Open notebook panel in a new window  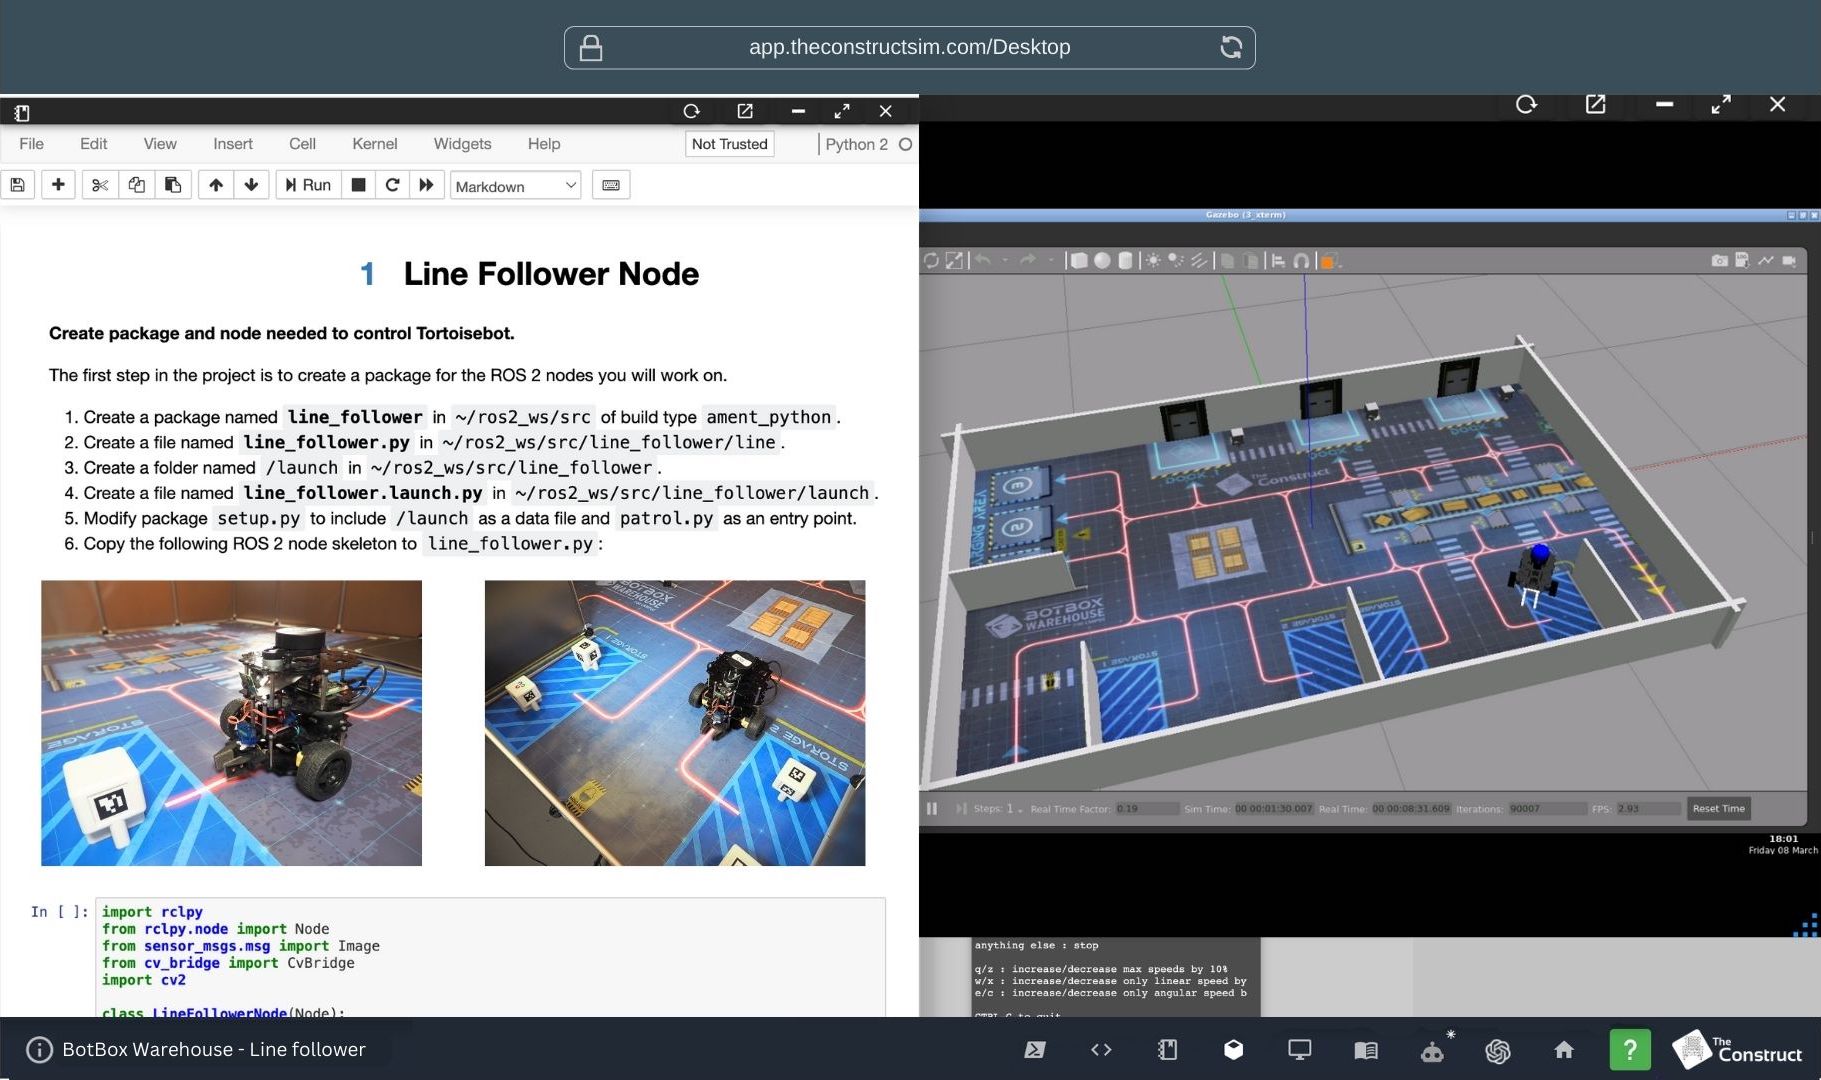[x=745, y=111]
